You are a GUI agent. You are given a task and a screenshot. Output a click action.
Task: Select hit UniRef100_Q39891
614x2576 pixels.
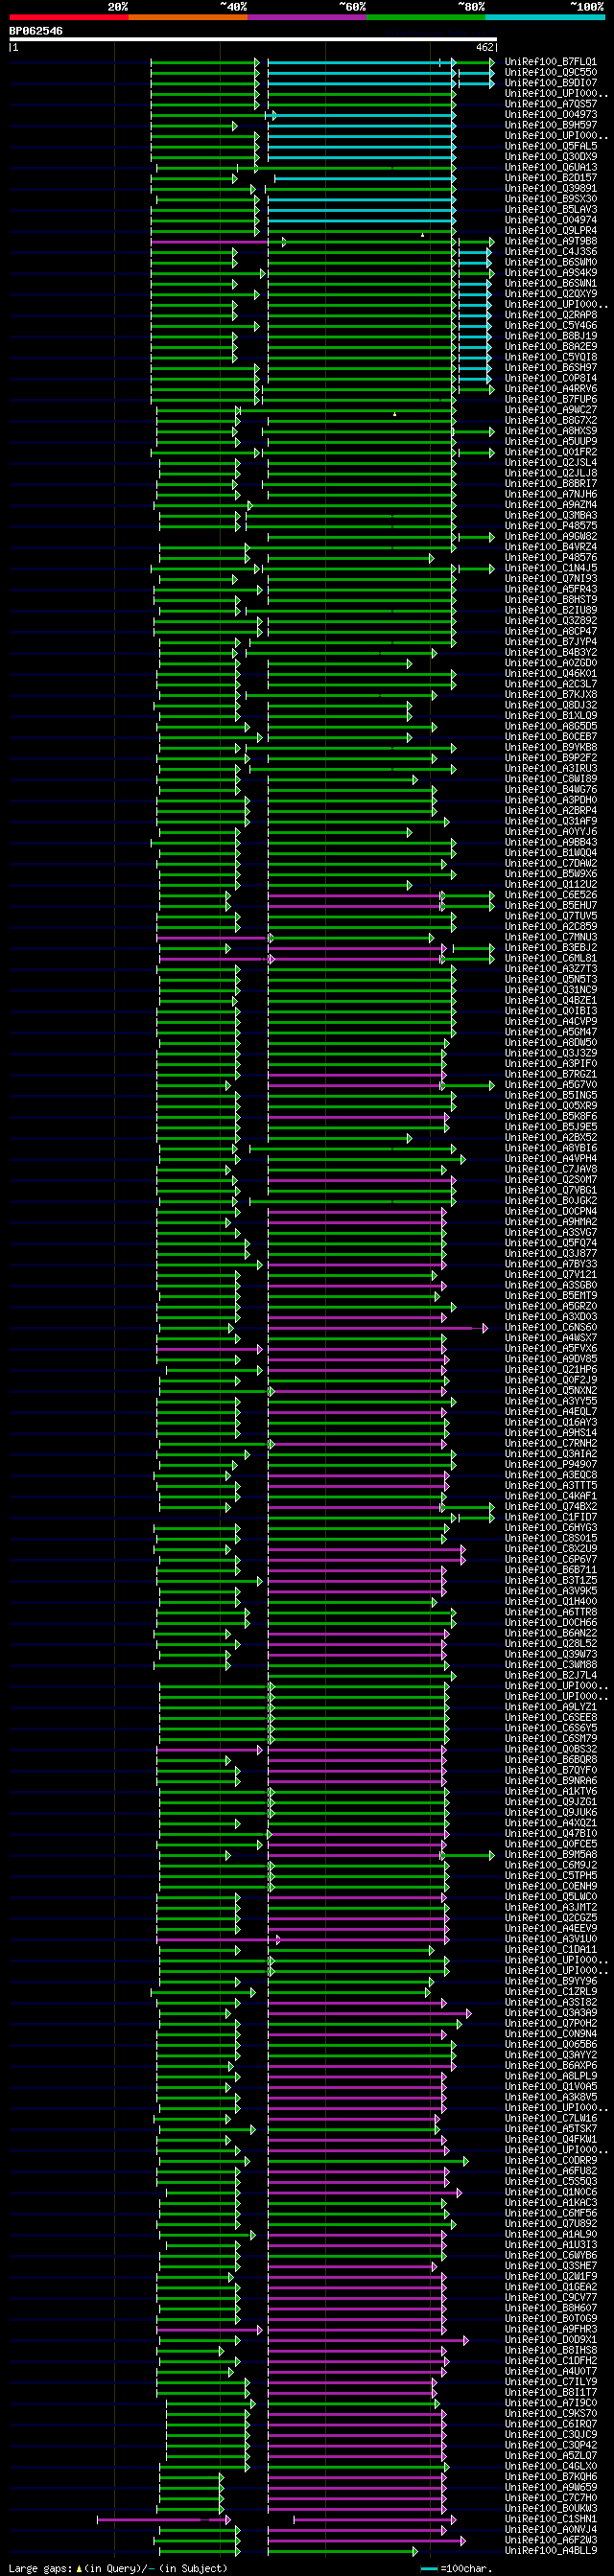pyautogui.click(x=551, y=189)
